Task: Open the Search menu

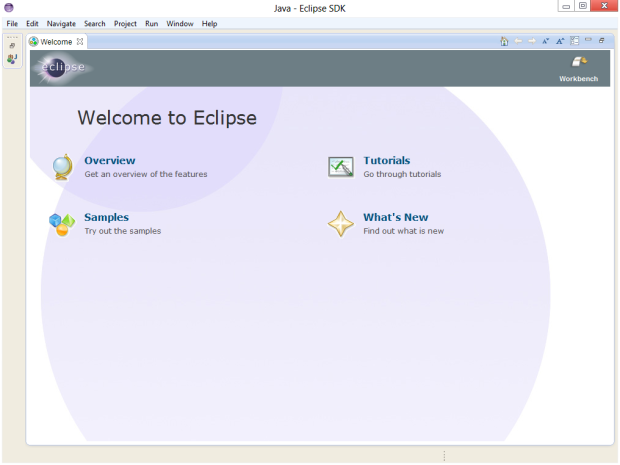Action: pyautogui.click(x=95, y=24)
